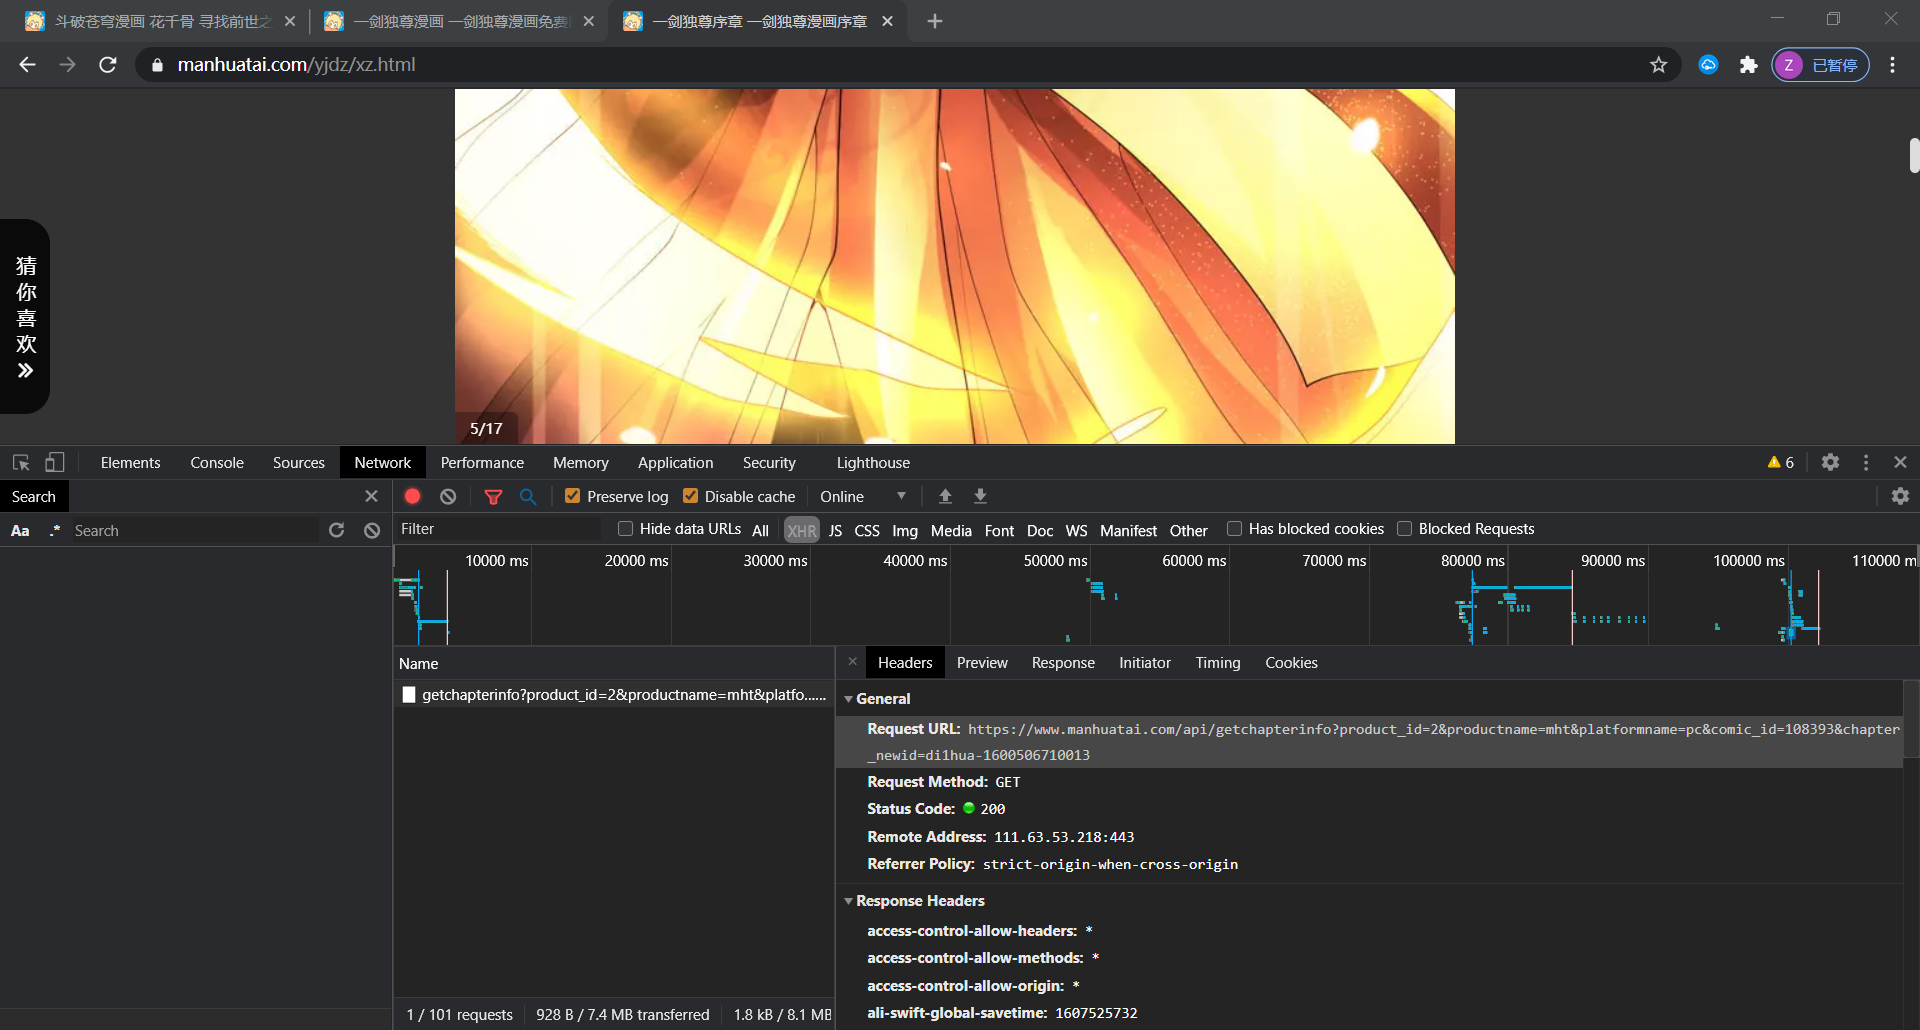Open DevTools customize three-dot menu
The height and width of the screenshot is (1030, 1920).
pos(1866,462)
